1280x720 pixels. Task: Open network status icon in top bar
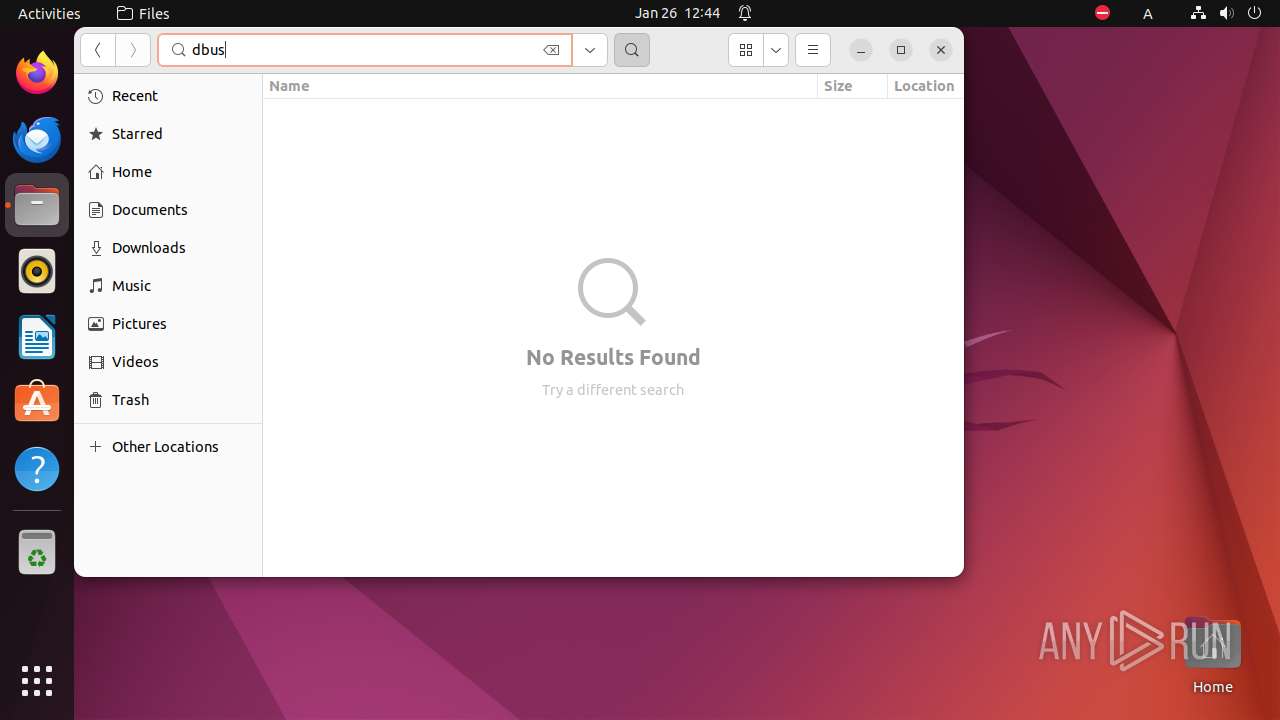(1198, 13)
